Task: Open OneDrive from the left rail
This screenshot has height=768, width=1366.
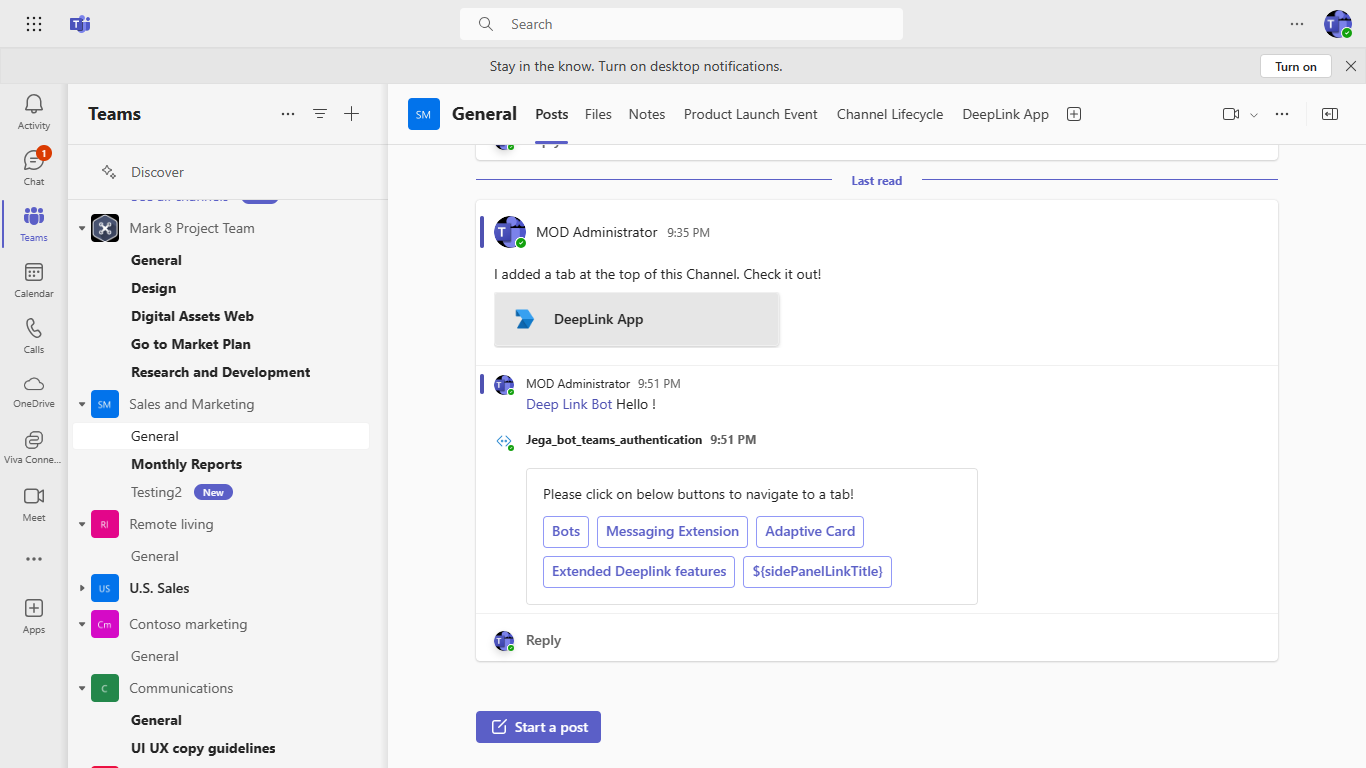Action: click(34, 392)
